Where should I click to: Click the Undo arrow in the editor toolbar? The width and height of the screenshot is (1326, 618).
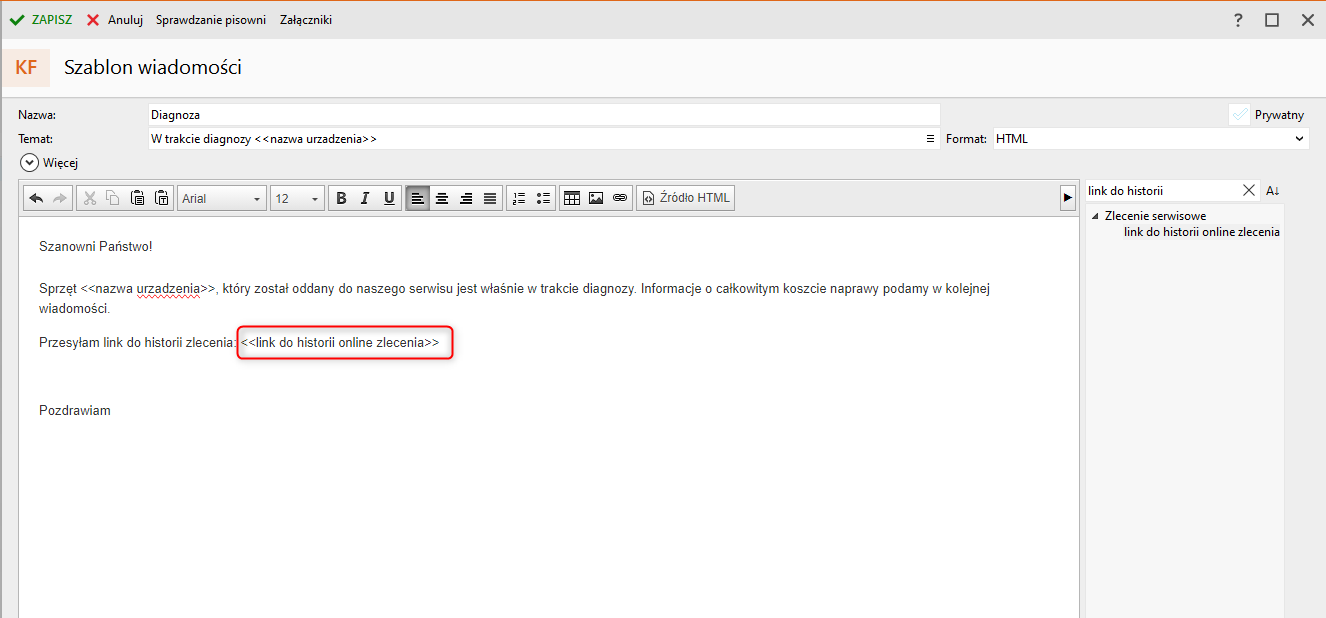[x=37, y=198]
